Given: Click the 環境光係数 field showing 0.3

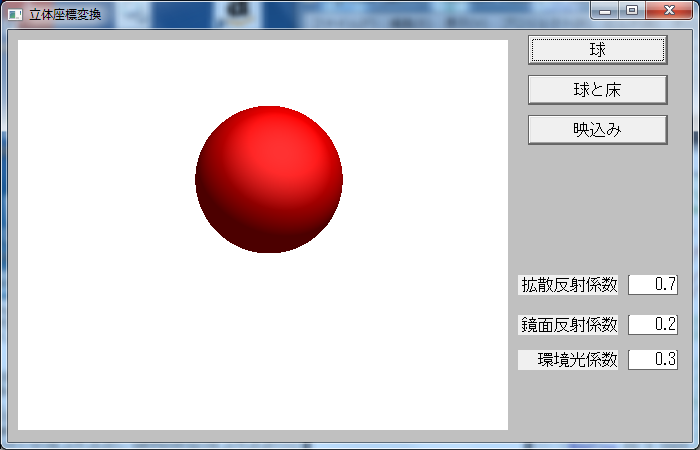Looking at the screenshot, I should 653,360.
